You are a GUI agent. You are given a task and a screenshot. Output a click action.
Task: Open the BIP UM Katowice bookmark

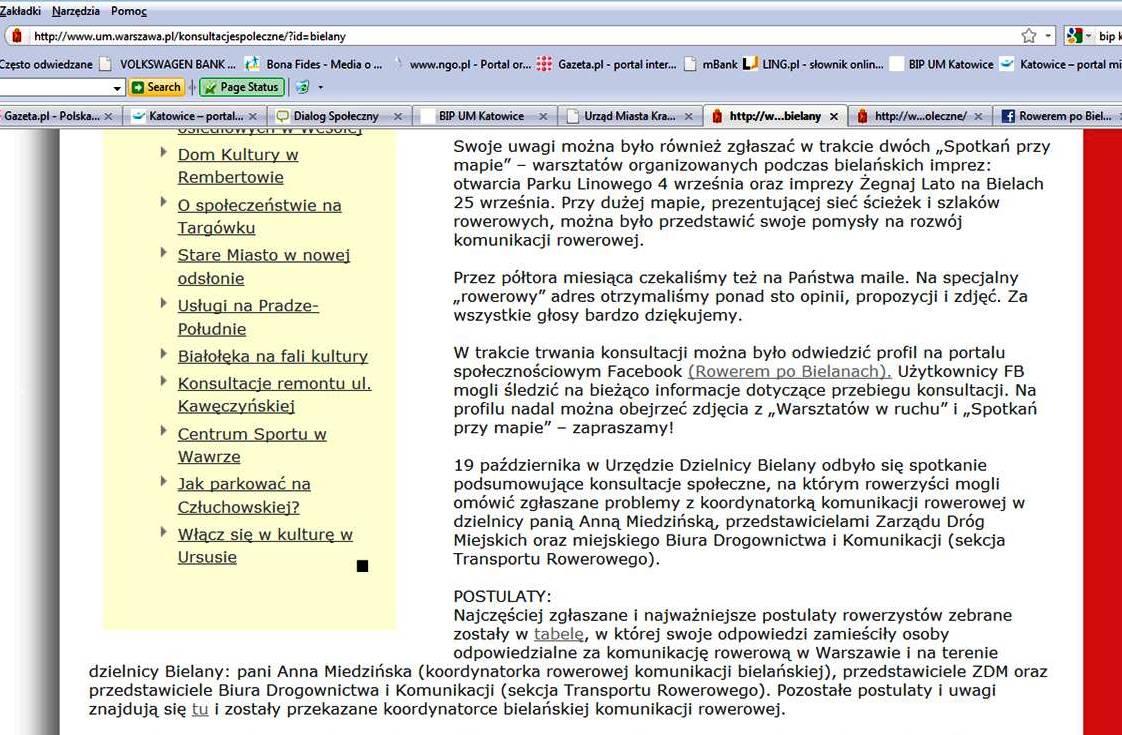942,64
